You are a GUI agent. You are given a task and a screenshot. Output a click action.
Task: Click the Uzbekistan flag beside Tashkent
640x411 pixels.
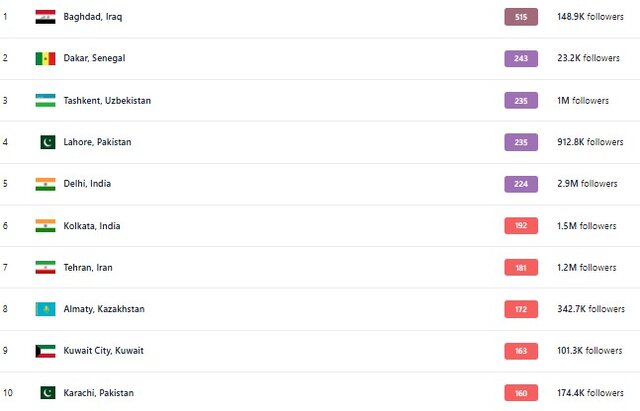click(45, 101)
